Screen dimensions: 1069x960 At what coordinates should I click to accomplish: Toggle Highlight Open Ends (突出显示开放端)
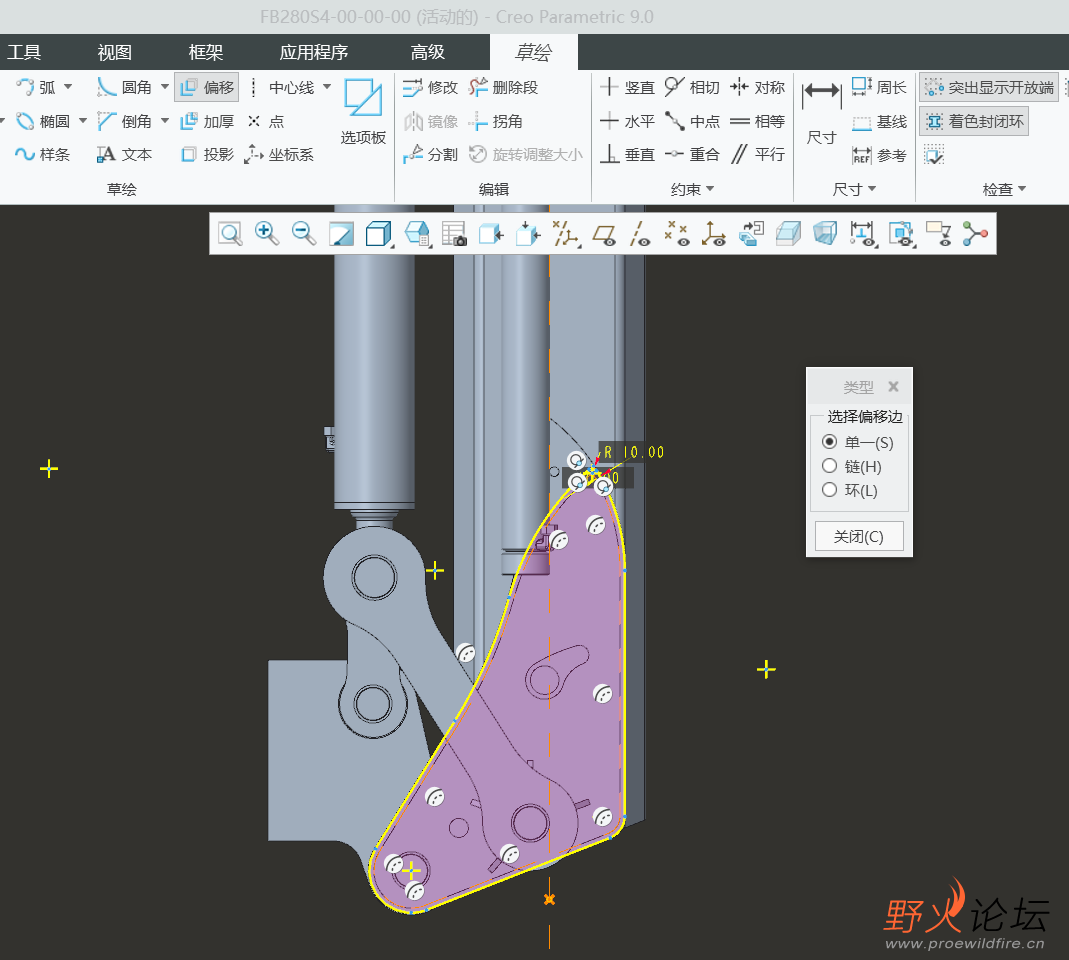[x=989, y=87]
